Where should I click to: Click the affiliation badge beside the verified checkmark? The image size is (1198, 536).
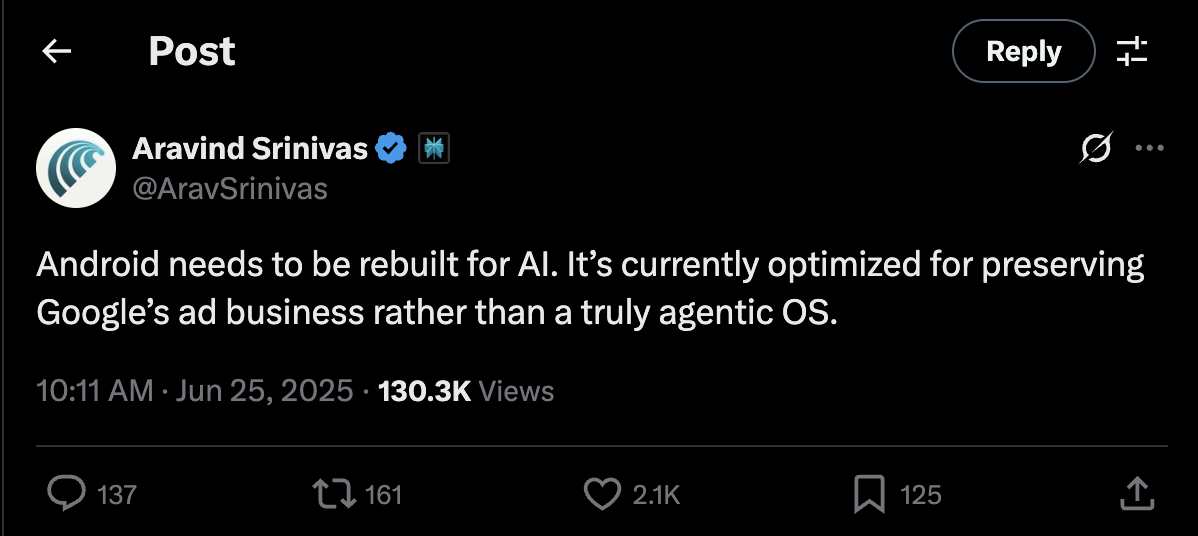pyautogui.click(x=434, y=149)
